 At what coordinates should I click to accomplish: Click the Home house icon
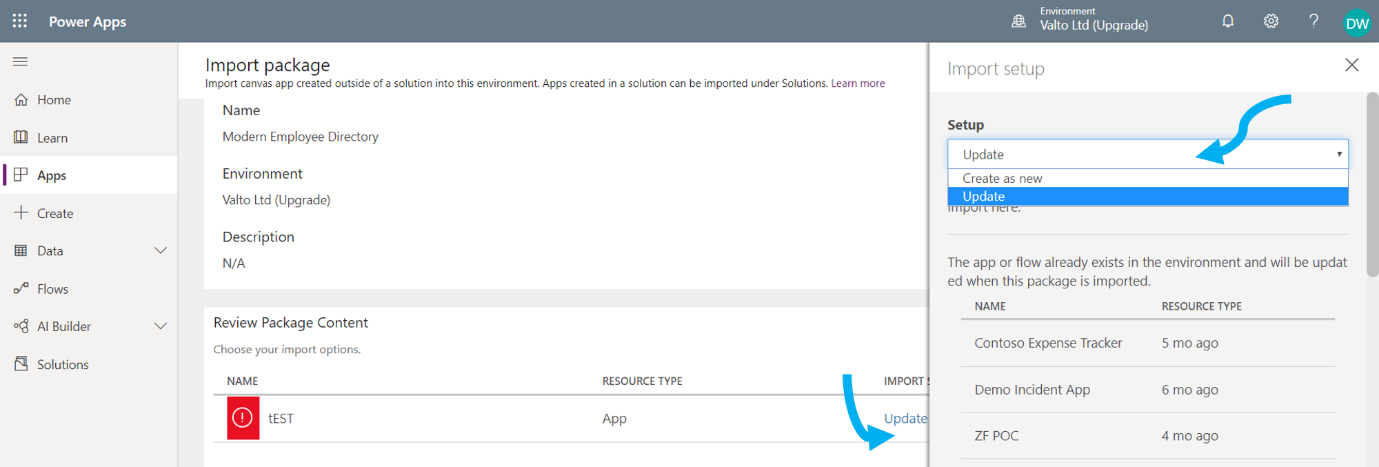coord(21,100)
